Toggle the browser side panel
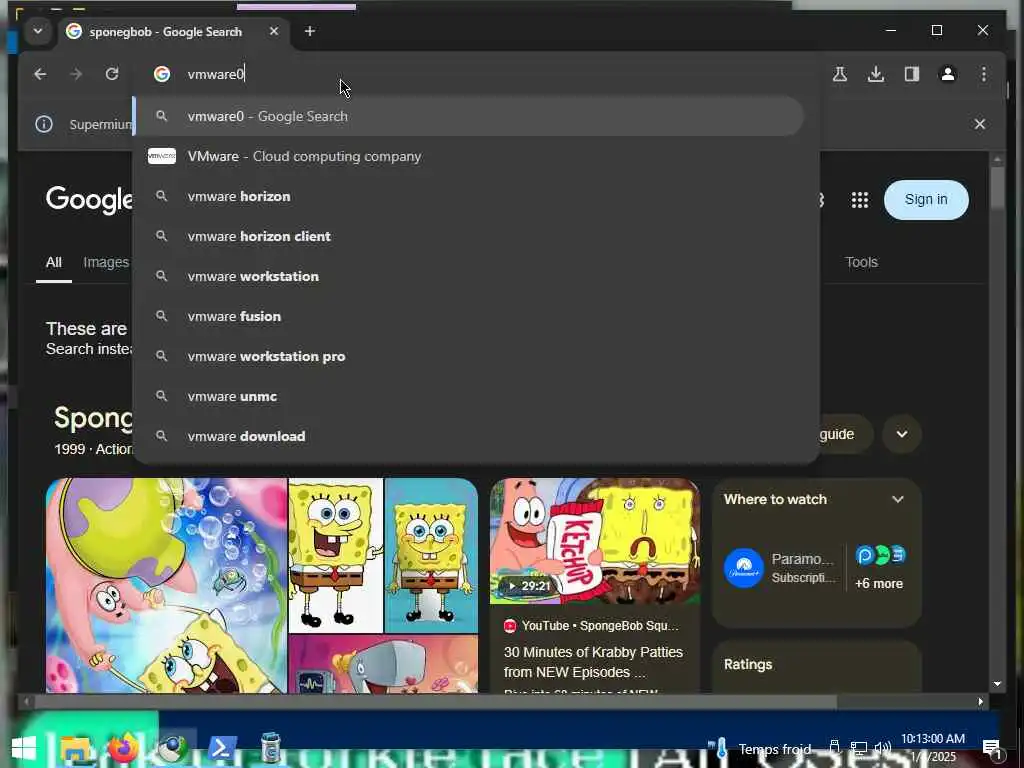This screenshot has width=1024, height=768. (x=912, y=74)
